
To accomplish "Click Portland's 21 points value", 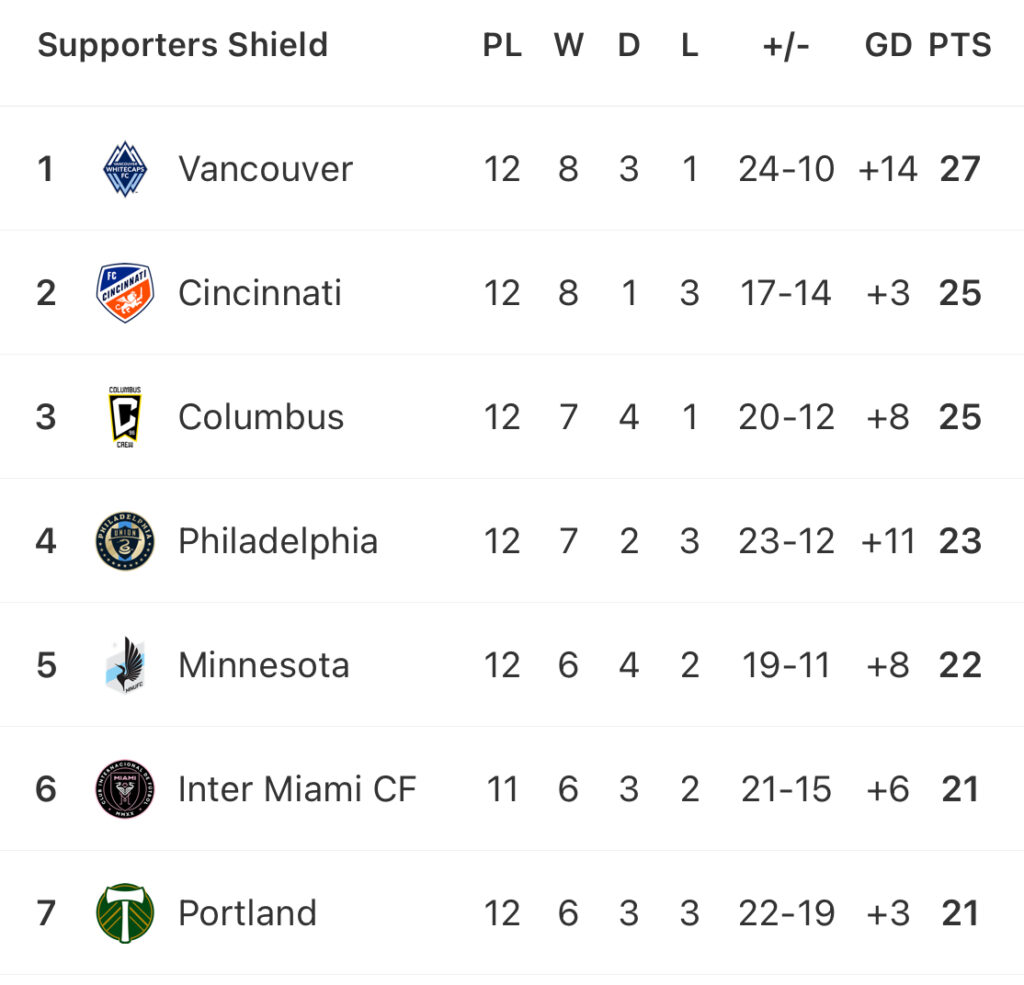I will (x=960, y=913).
